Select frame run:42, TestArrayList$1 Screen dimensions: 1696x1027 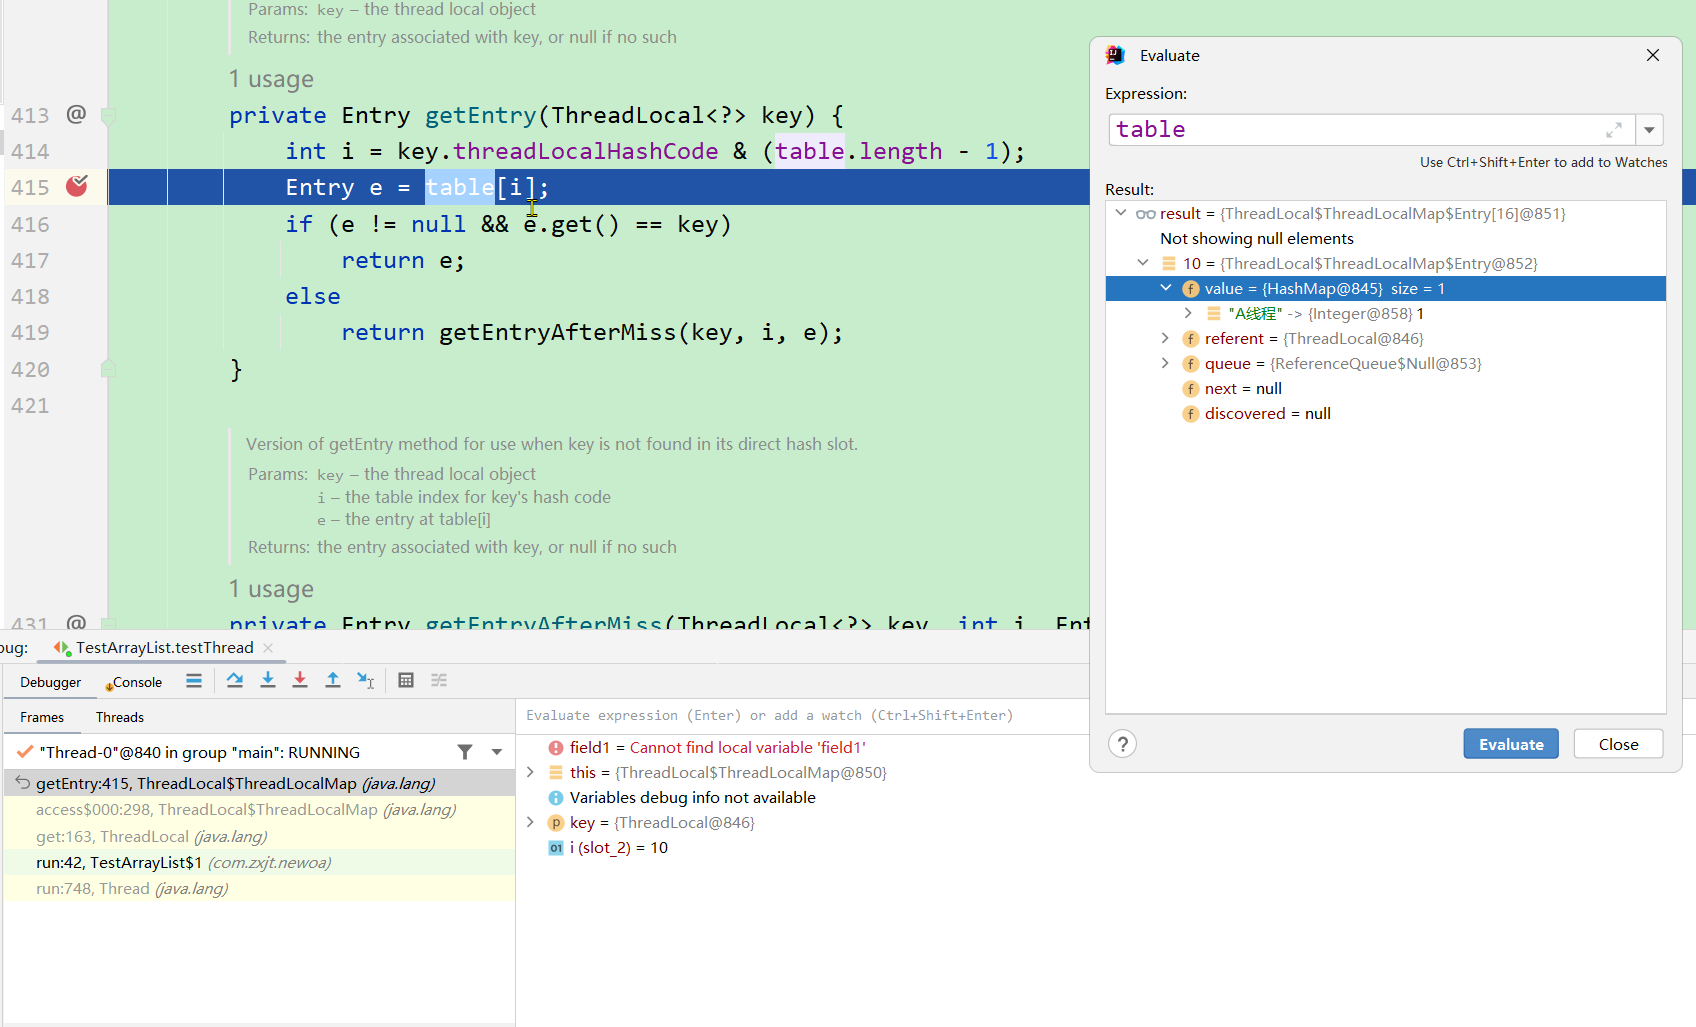260,862
